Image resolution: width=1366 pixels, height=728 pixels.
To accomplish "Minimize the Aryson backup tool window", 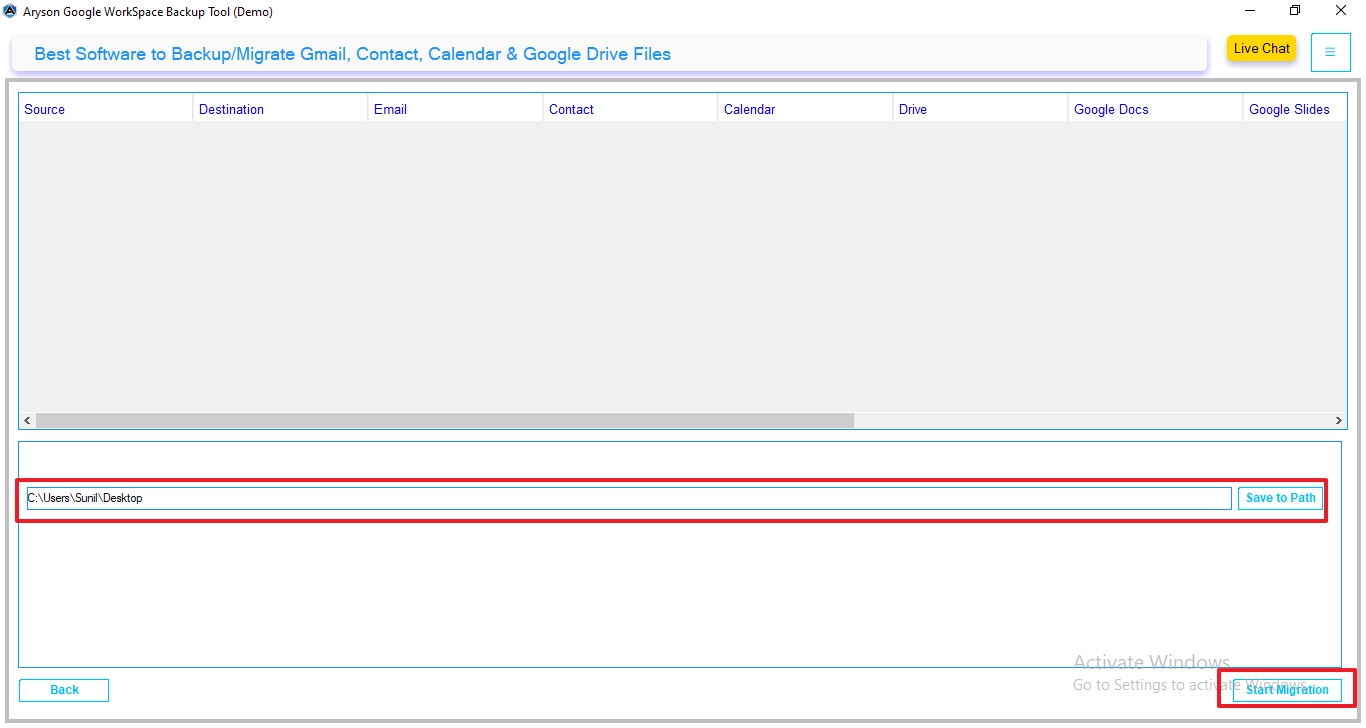I will [x=1250, y=11].
